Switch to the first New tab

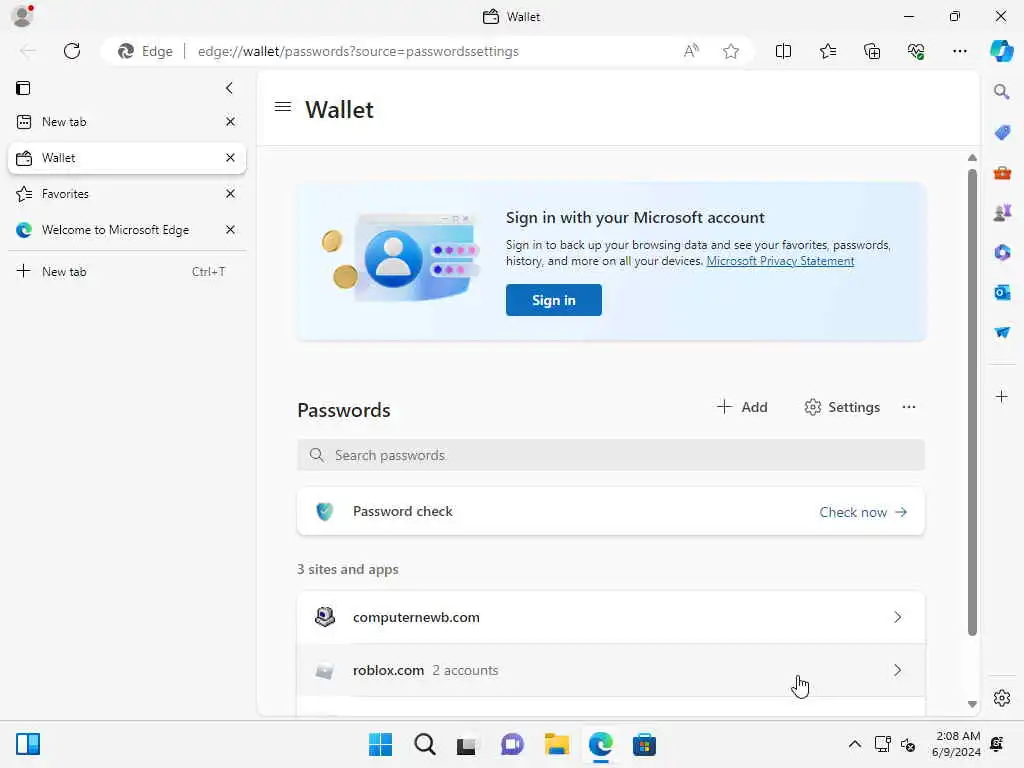(127, 121)
